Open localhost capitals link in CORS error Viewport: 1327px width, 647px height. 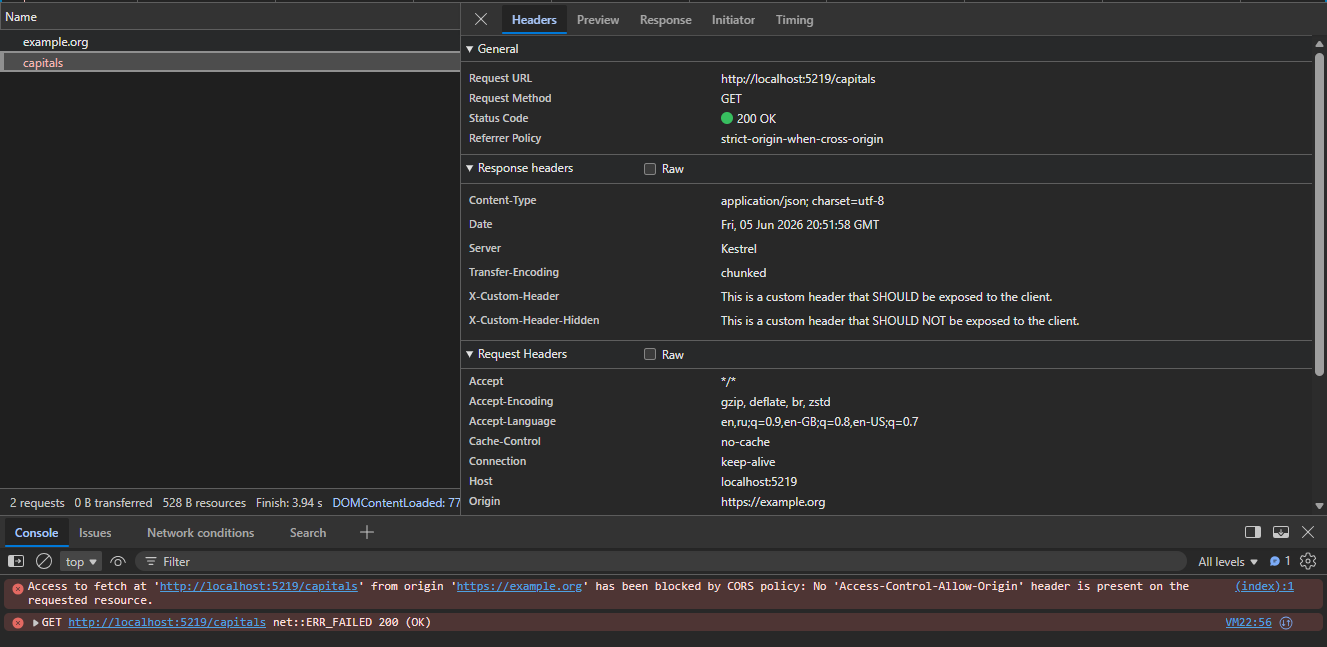click(259, 586)
